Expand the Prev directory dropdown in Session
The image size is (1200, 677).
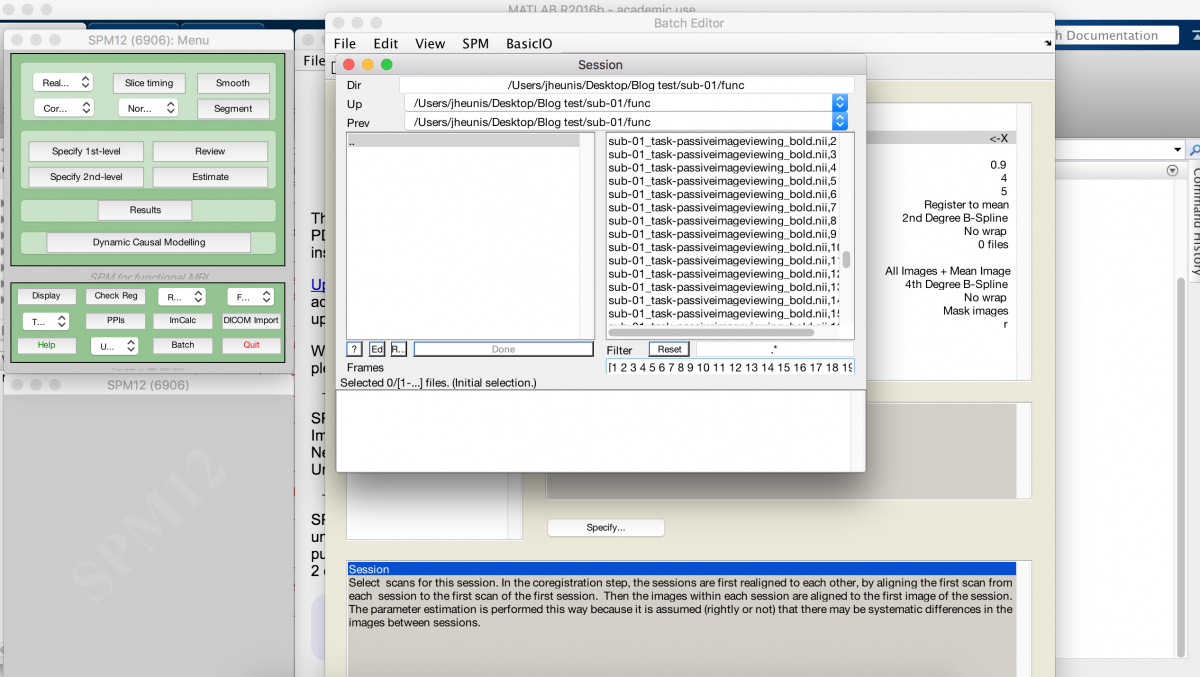(x=840, y=122)
